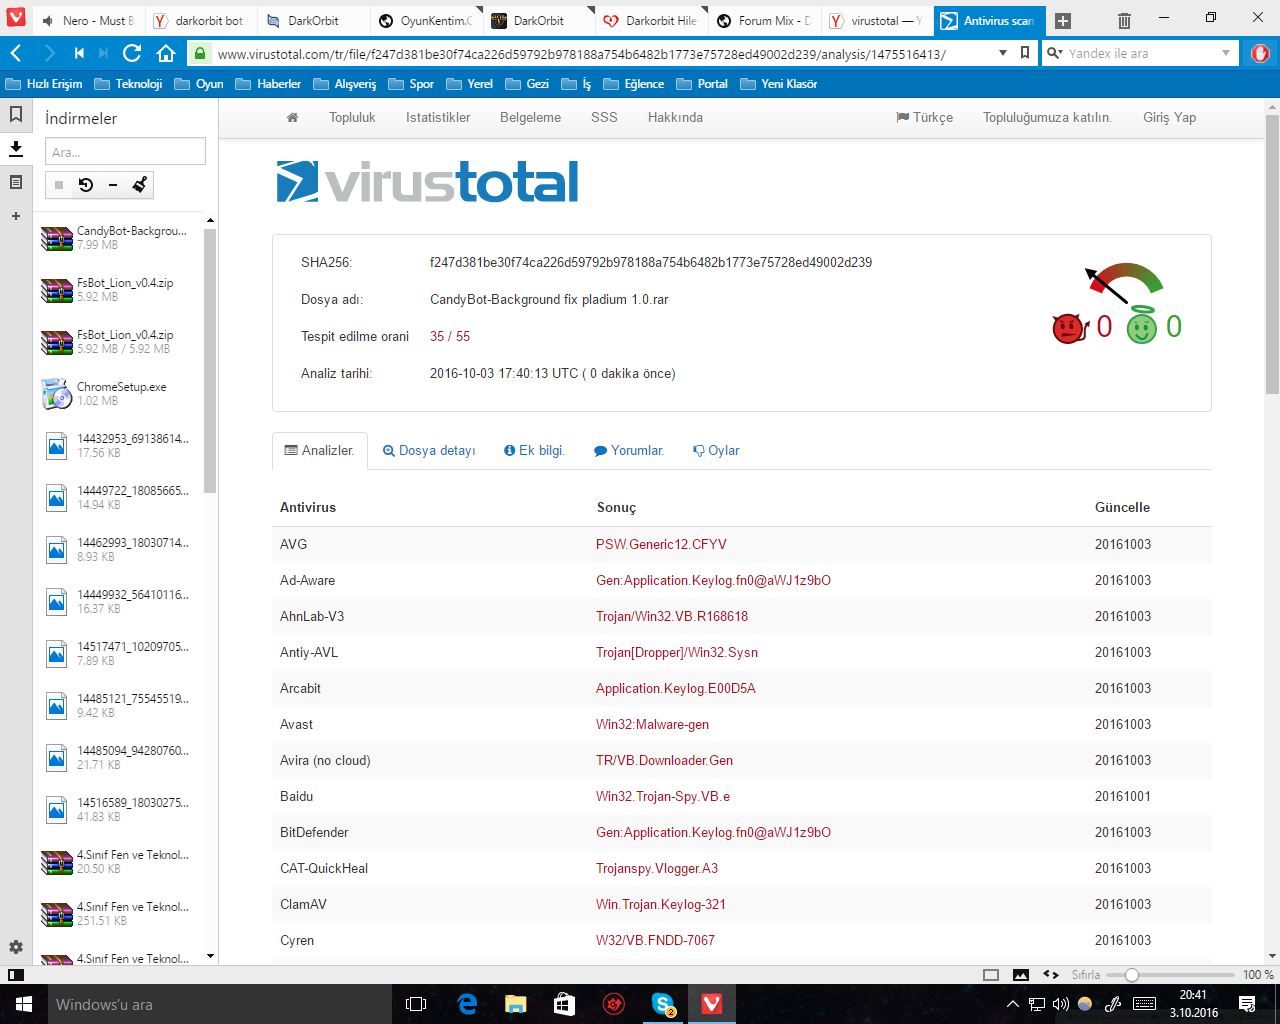This screenshot has height=1024, width=1280.
Task: Go back to the previous page
Action: click(16, 53)
